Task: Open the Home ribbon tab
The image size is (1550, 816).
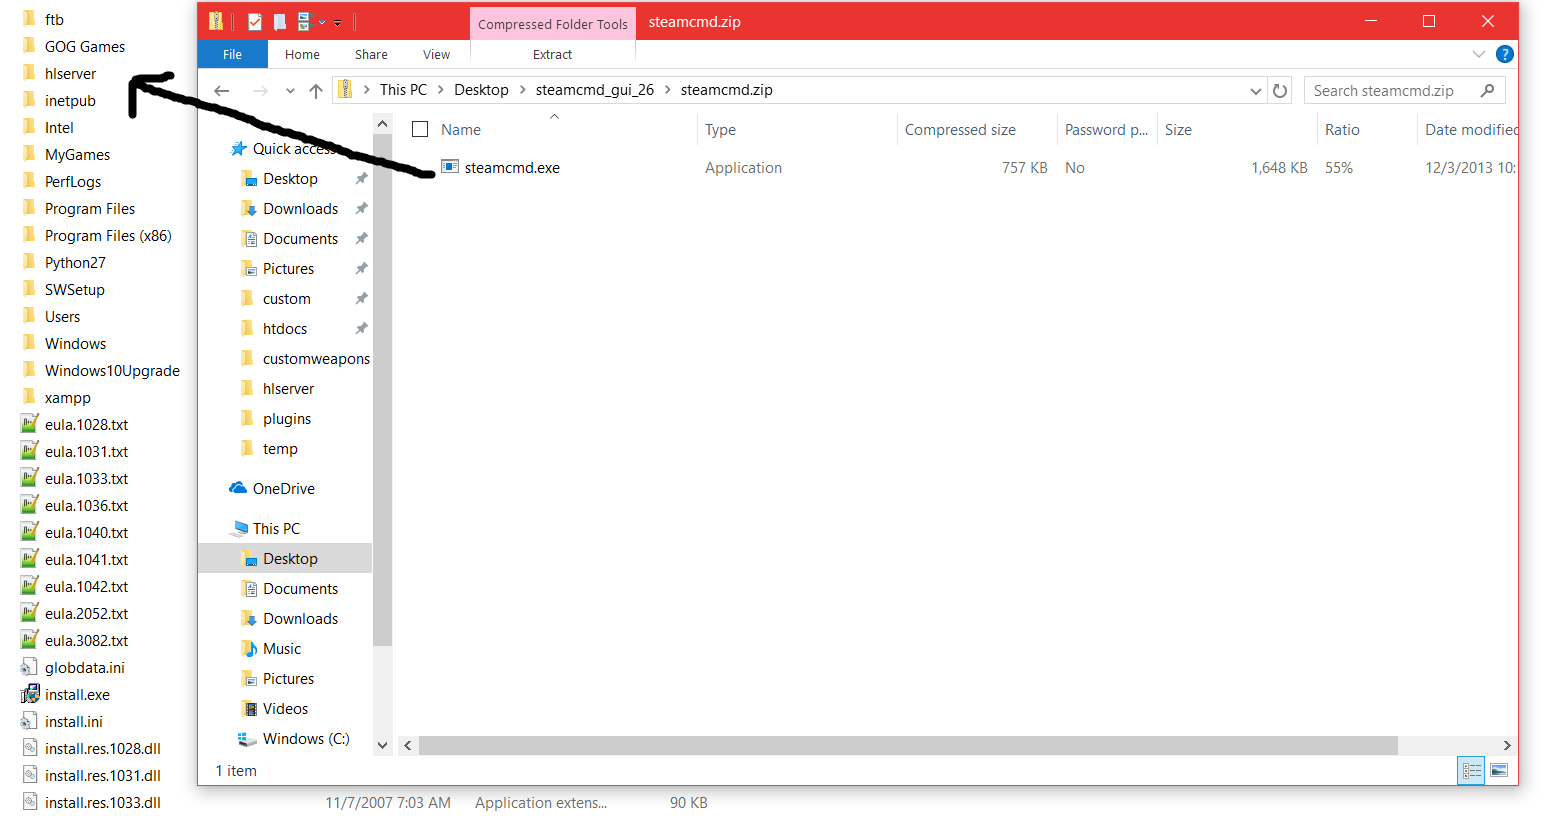Action: point(302,54)
